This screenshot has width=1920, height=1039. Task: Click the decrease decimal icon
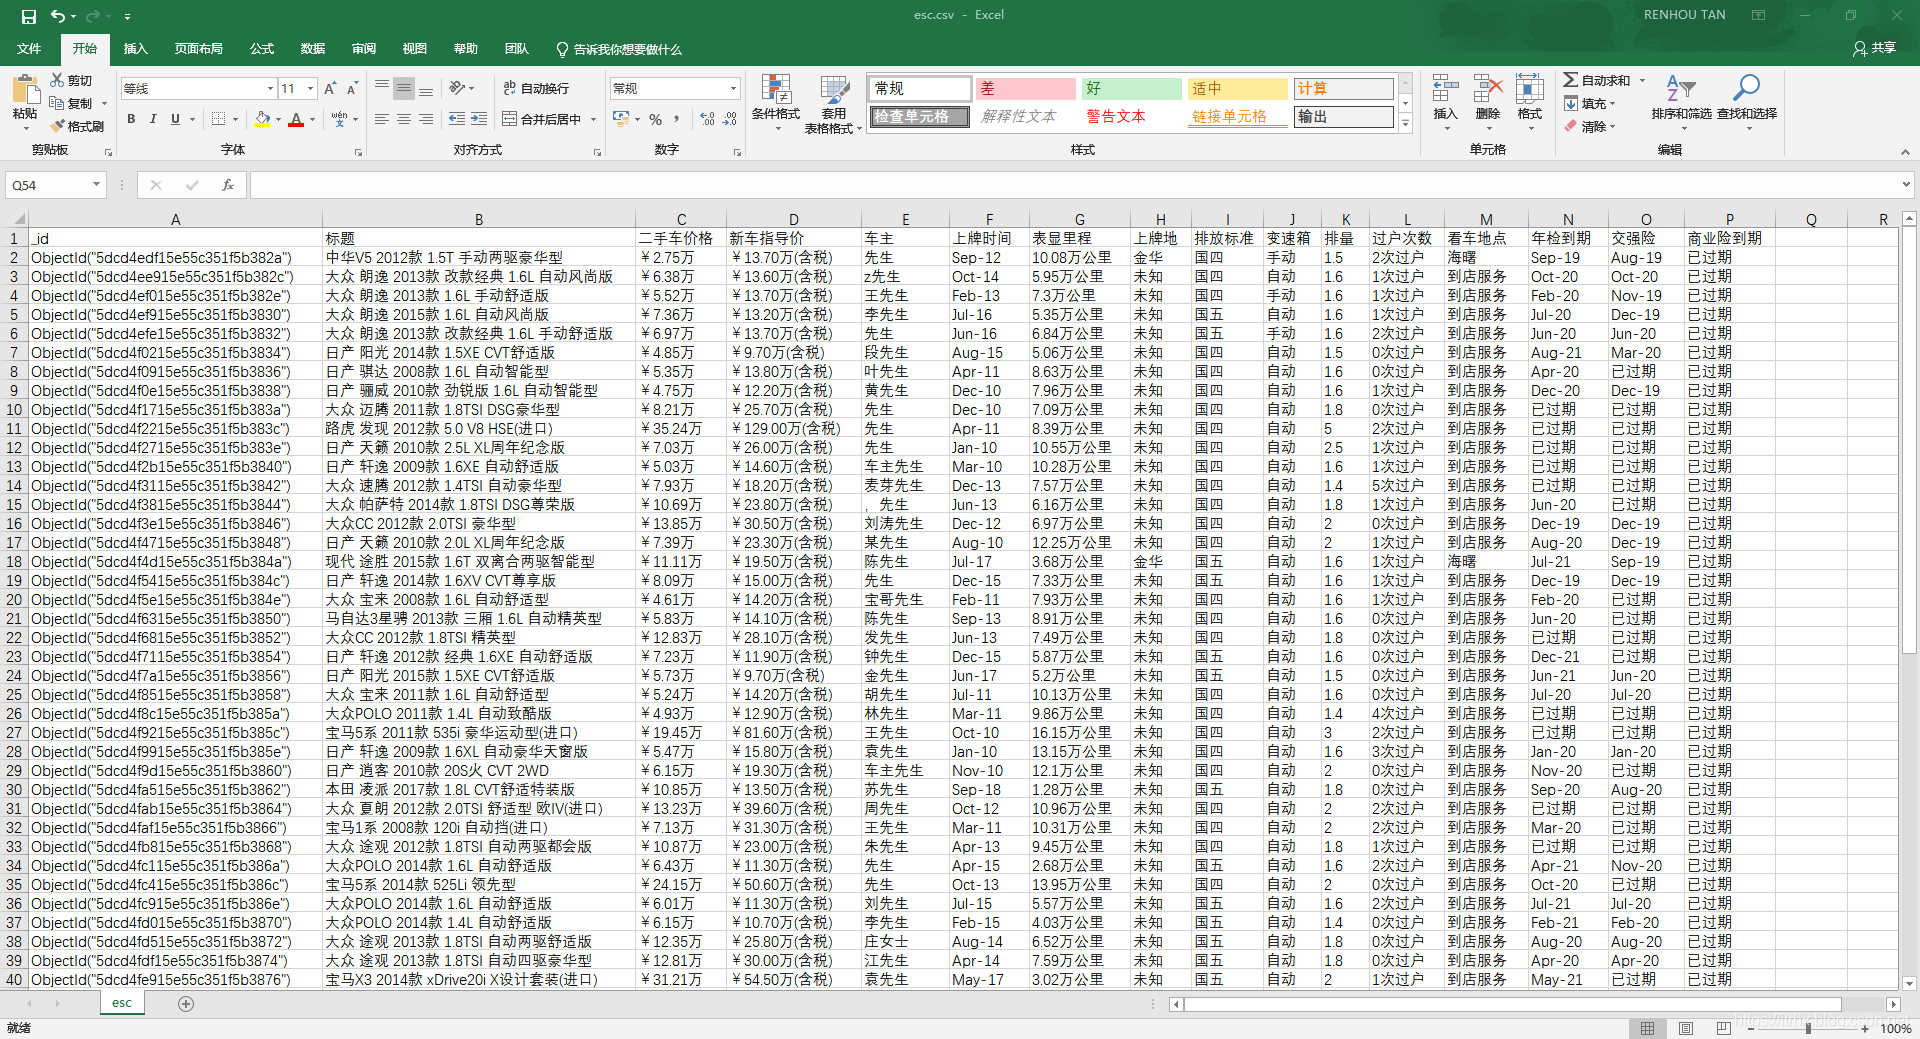click(x=730, y=119)
